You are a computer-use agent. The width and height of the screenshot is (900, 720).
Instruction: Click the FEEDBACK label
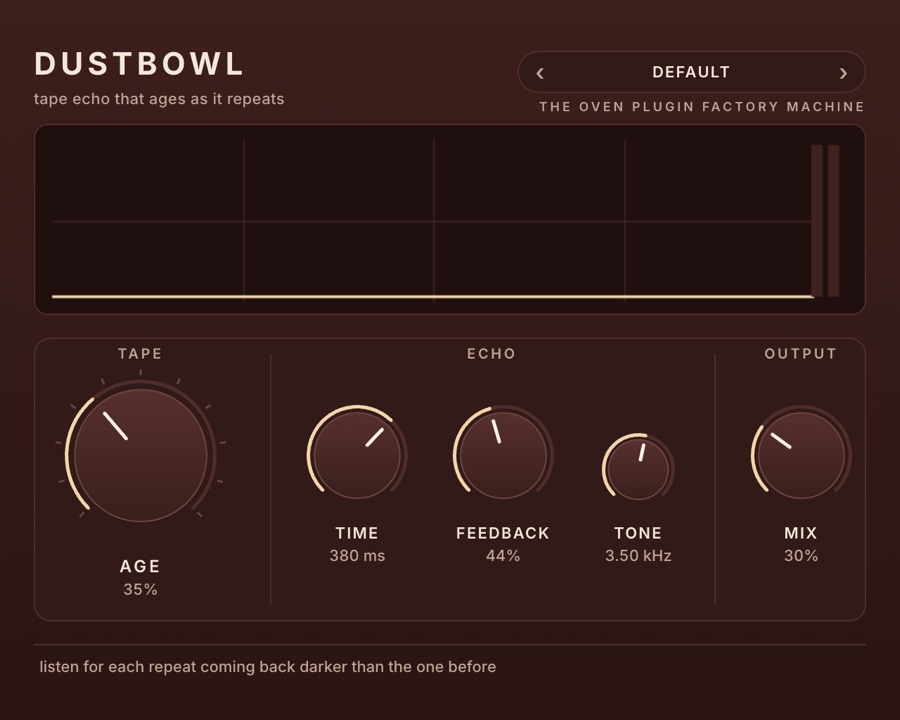(x=503, y=533)
